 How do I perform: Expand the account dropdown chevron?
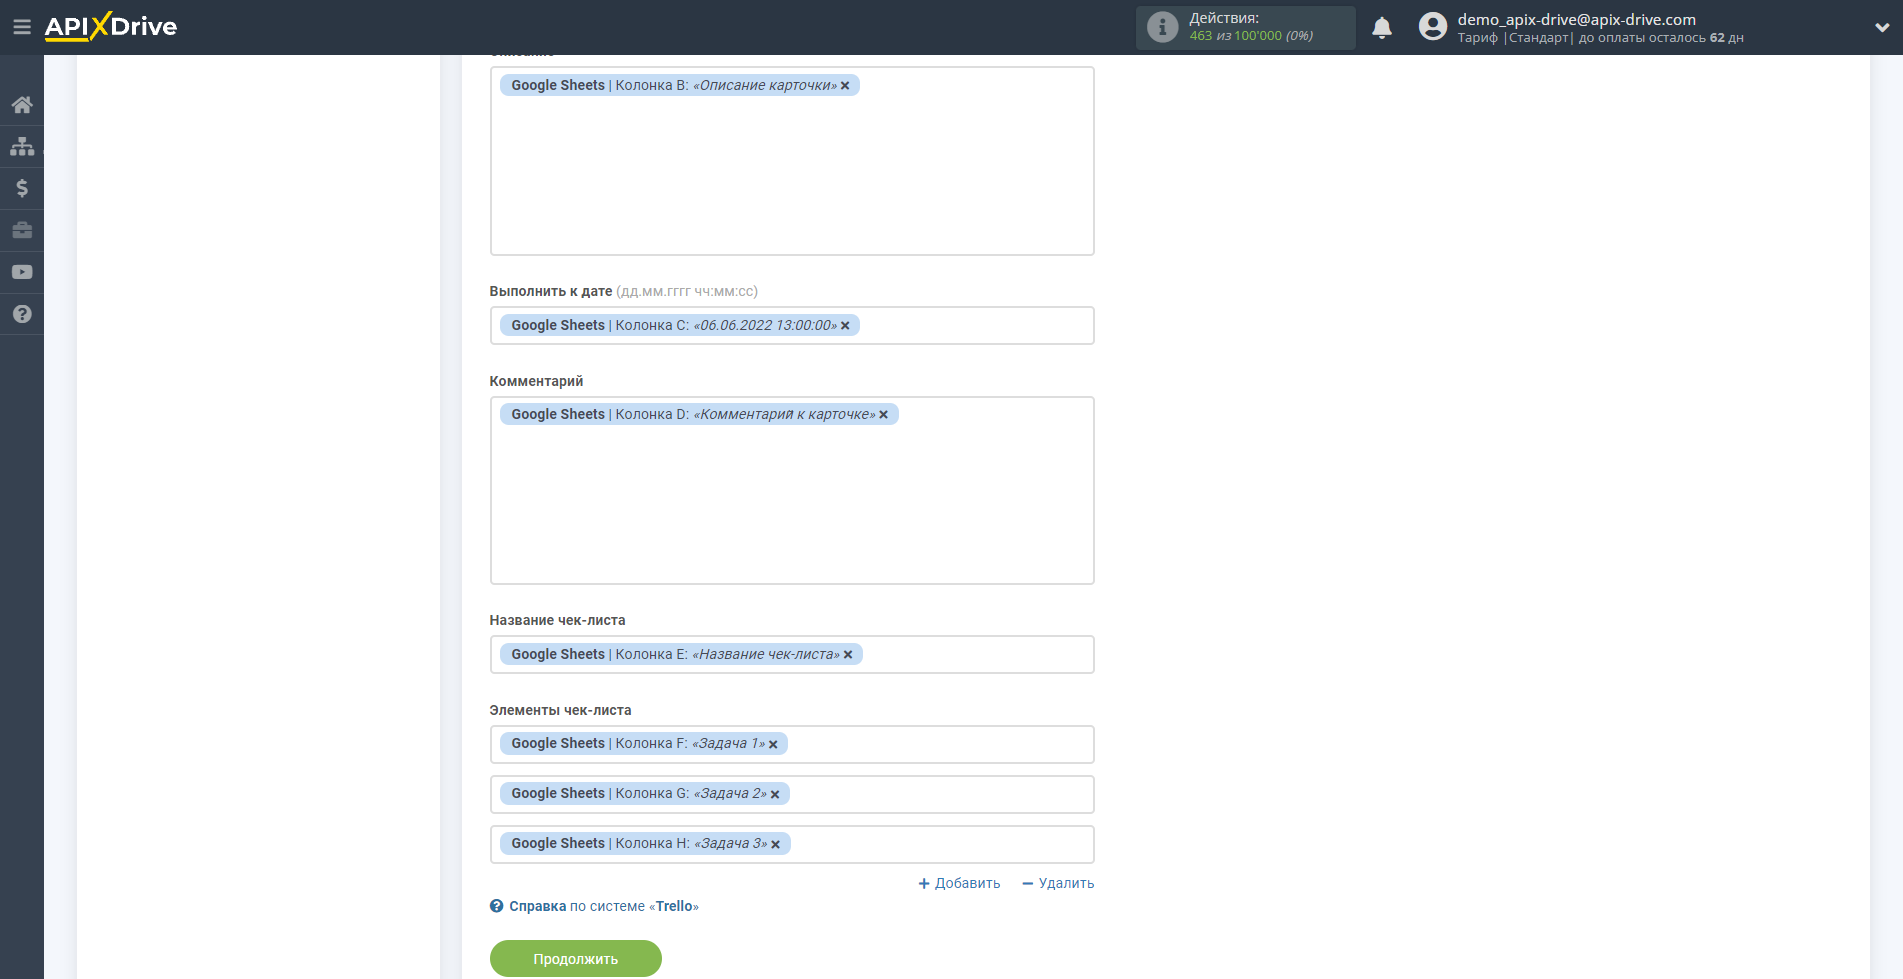coord(1882,28)
